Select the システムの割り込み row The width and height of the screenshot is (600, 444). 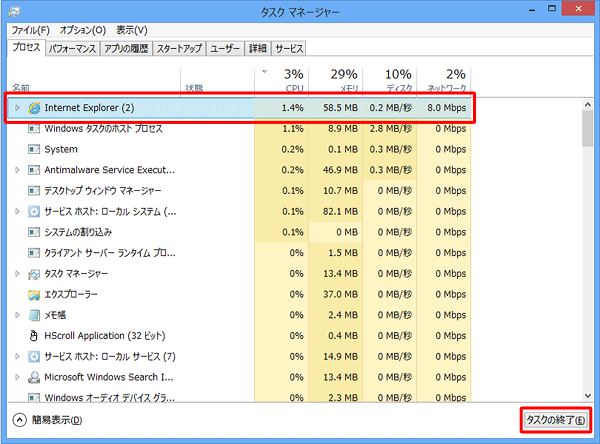tap(239, 232)
